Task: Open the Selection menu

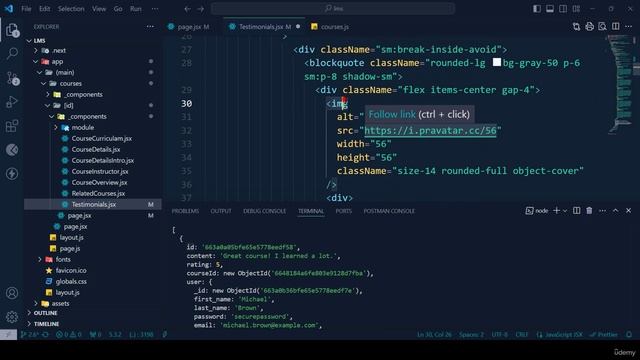Action: pyautogui.click(x=71, y=9)
